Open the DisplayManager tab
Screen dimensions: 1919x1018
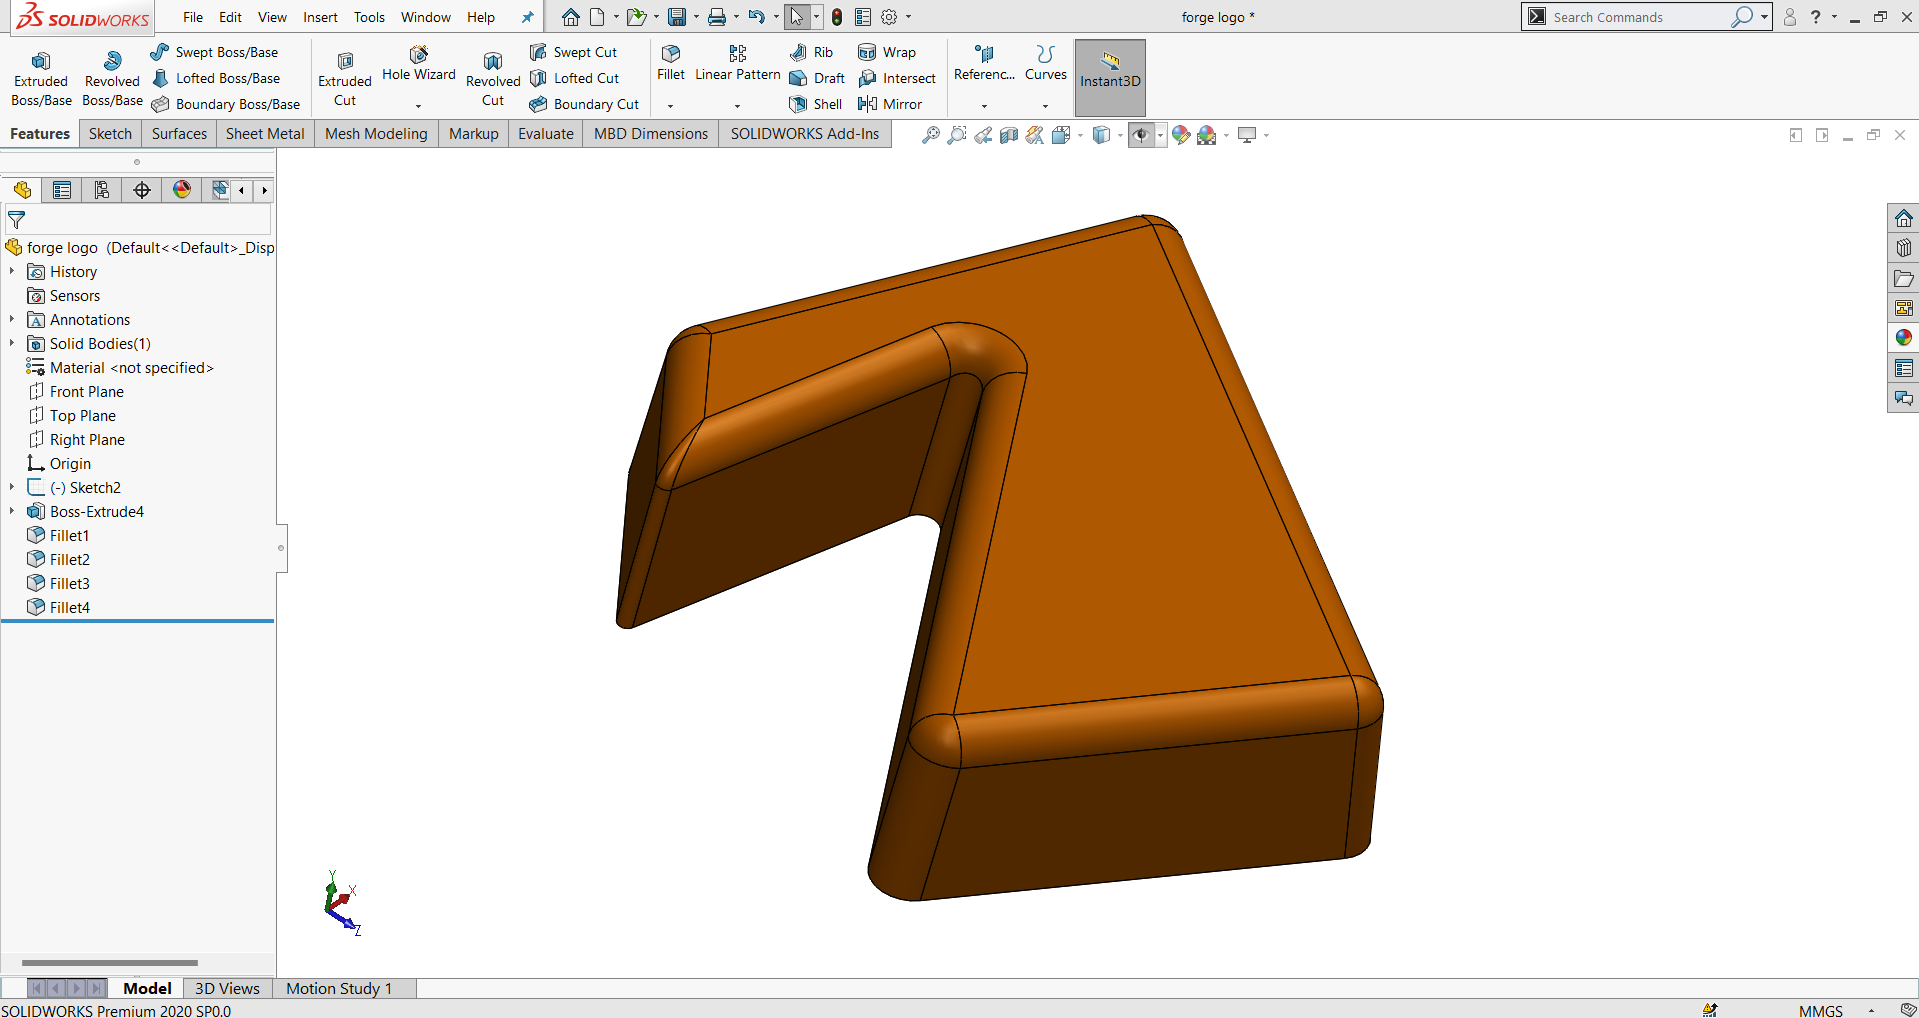point(182,190)
